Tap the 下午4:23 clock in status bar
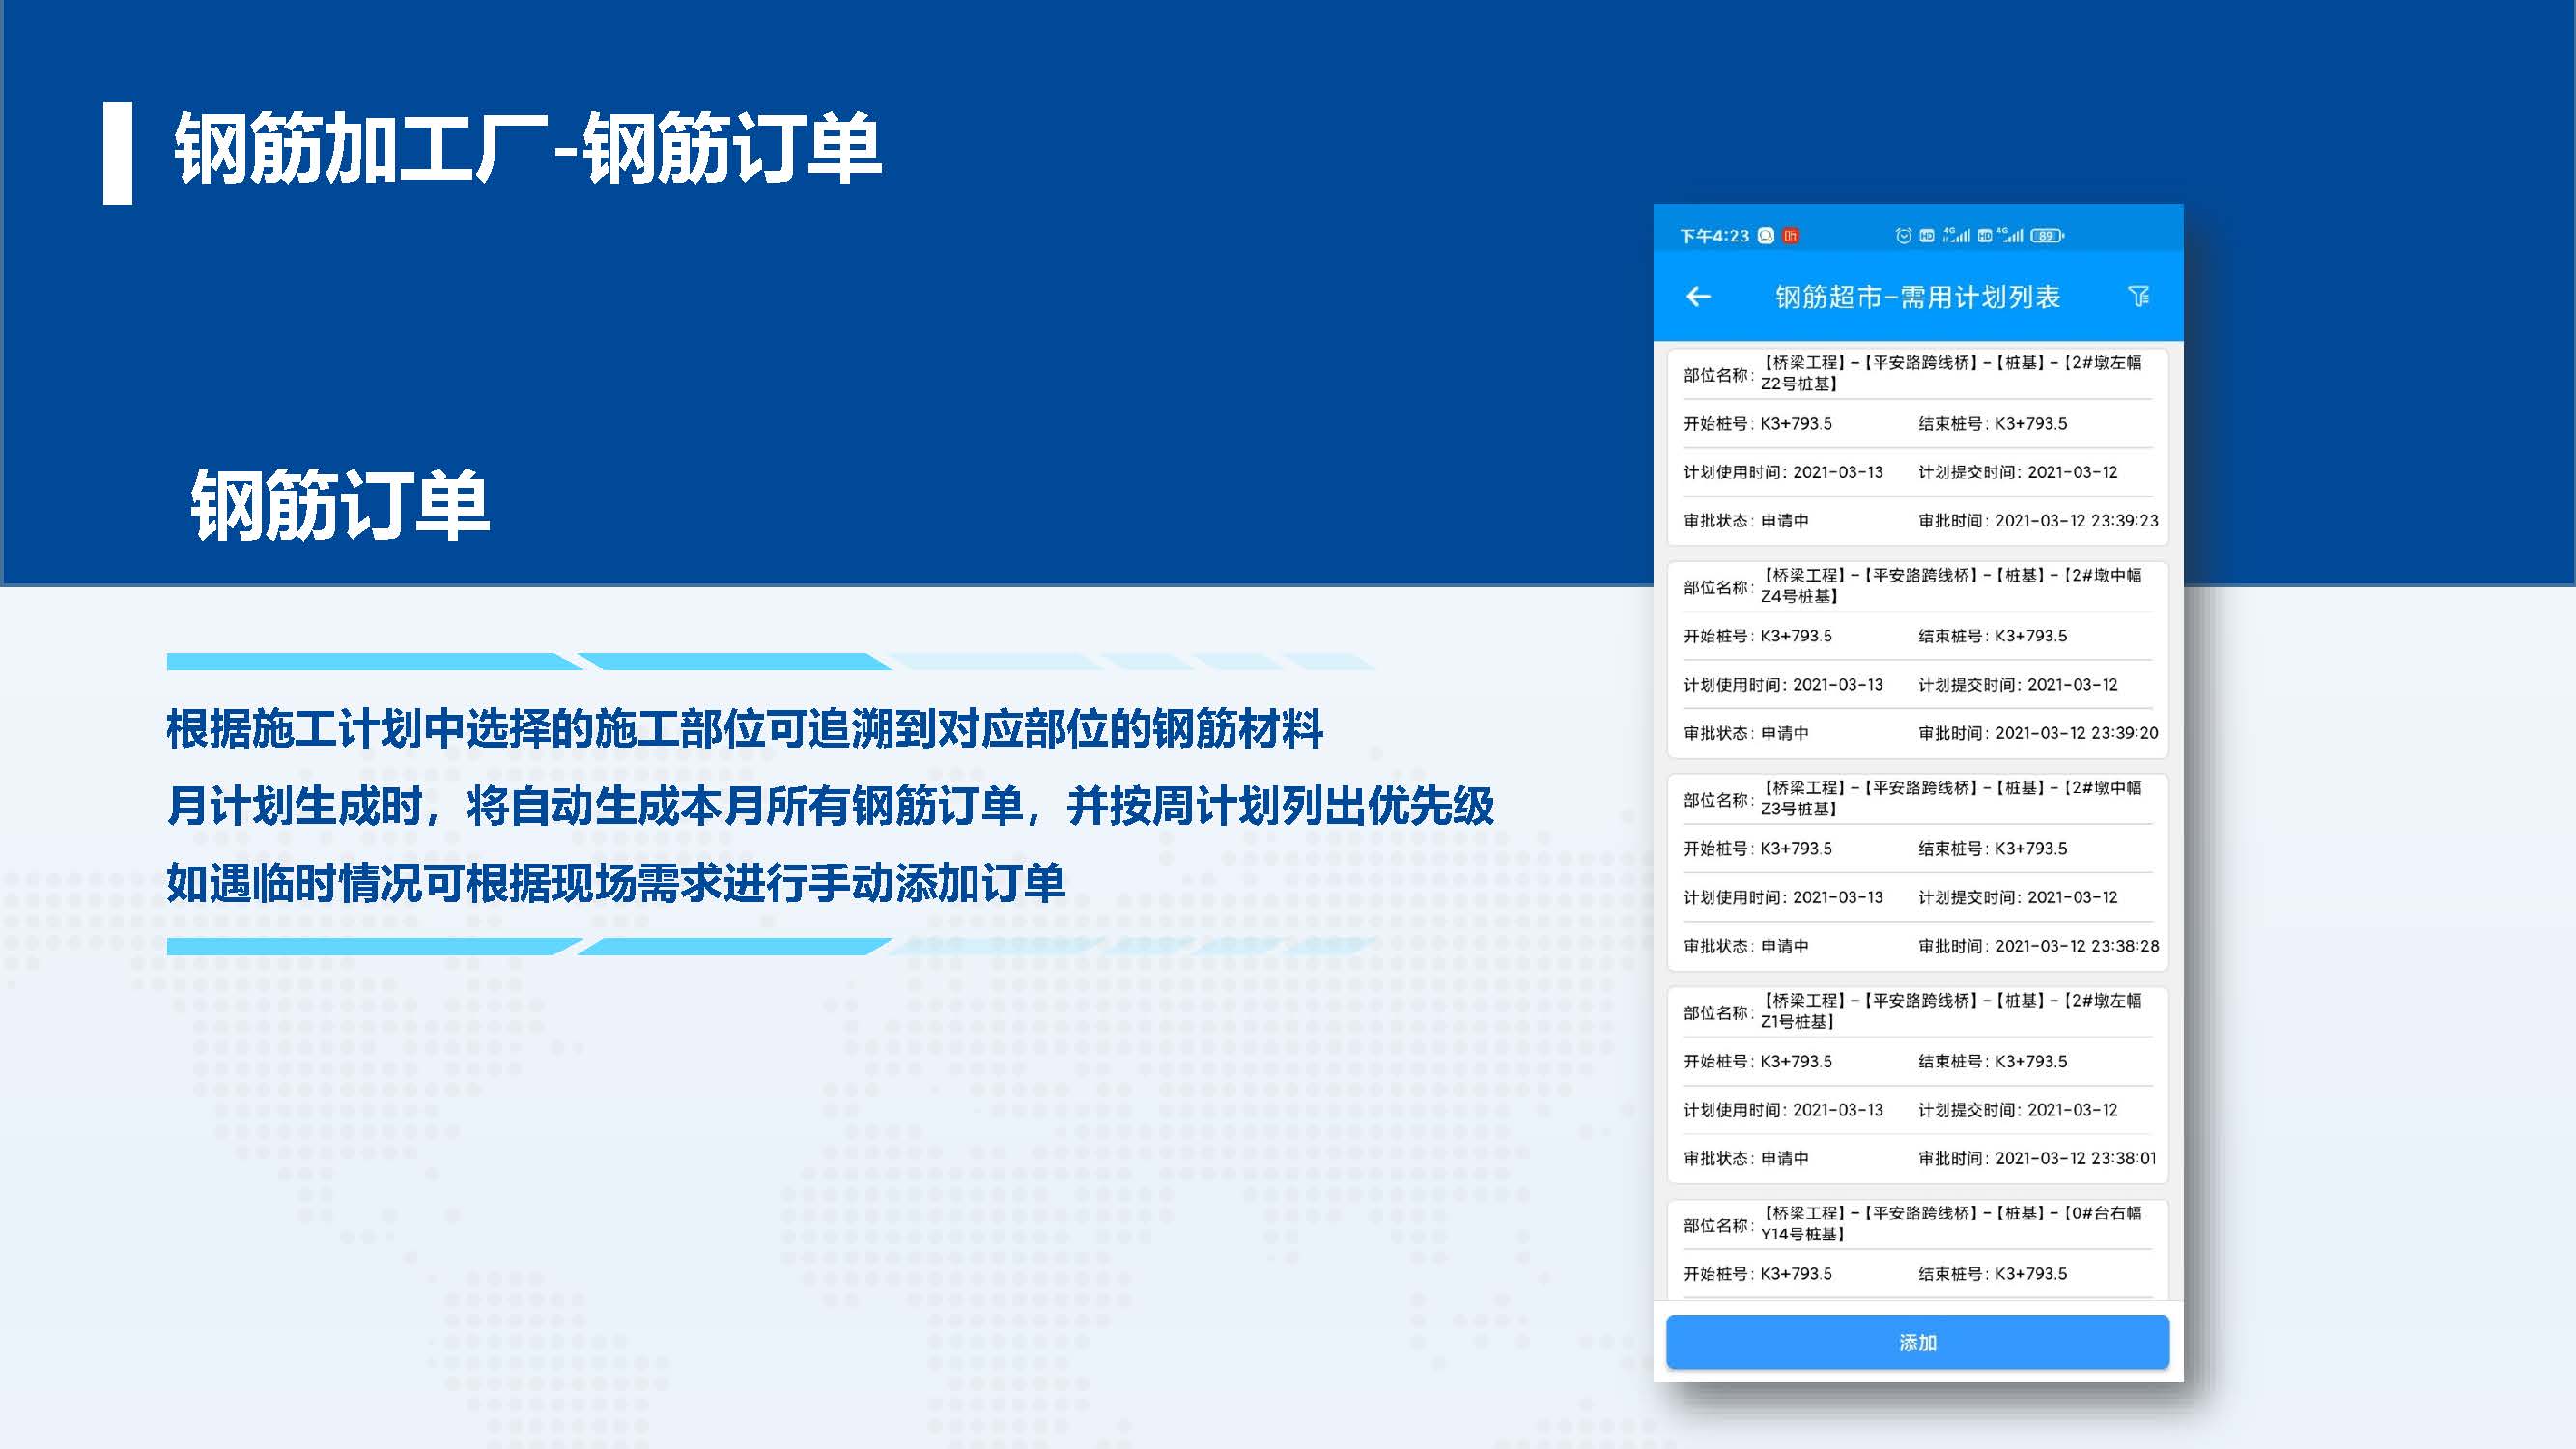The width and height of the screenshot is (2576, 1449). point(1714,236)
